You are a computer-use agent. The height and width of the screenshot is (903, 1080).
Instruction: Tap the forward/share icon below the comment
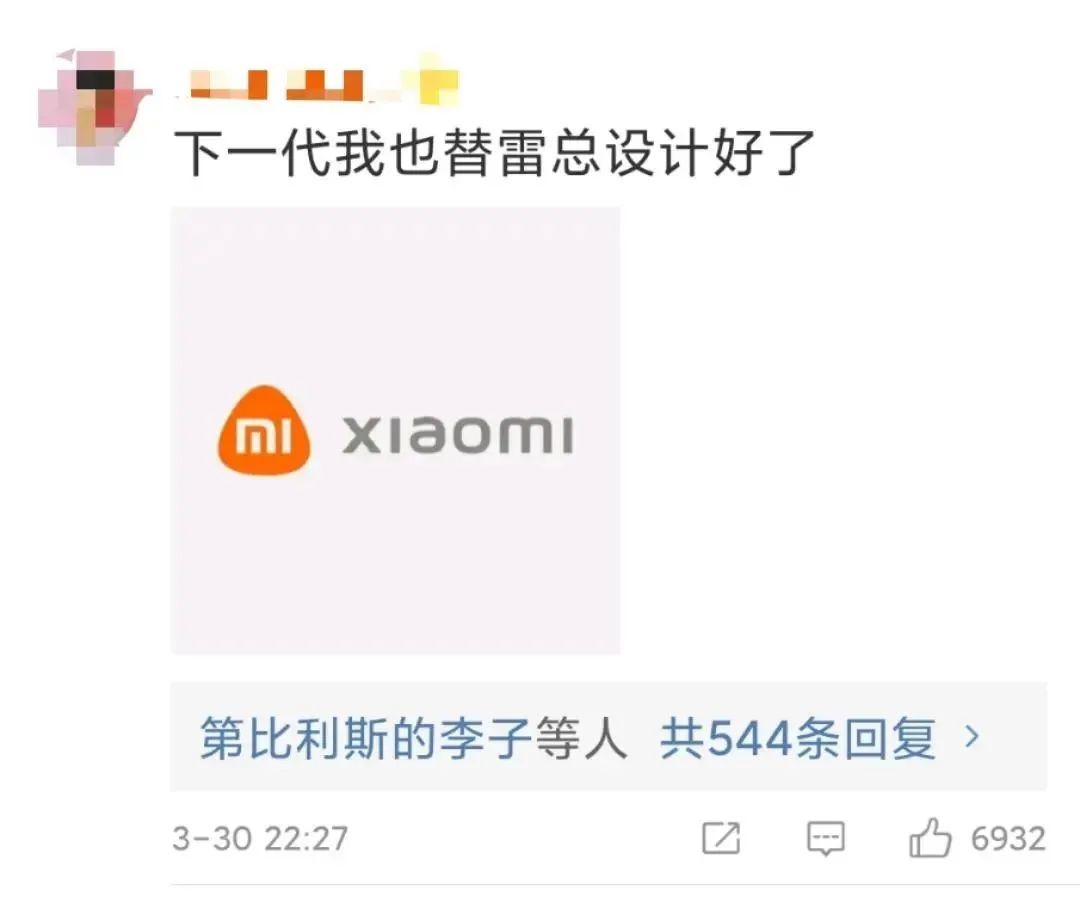pos(720,838)
